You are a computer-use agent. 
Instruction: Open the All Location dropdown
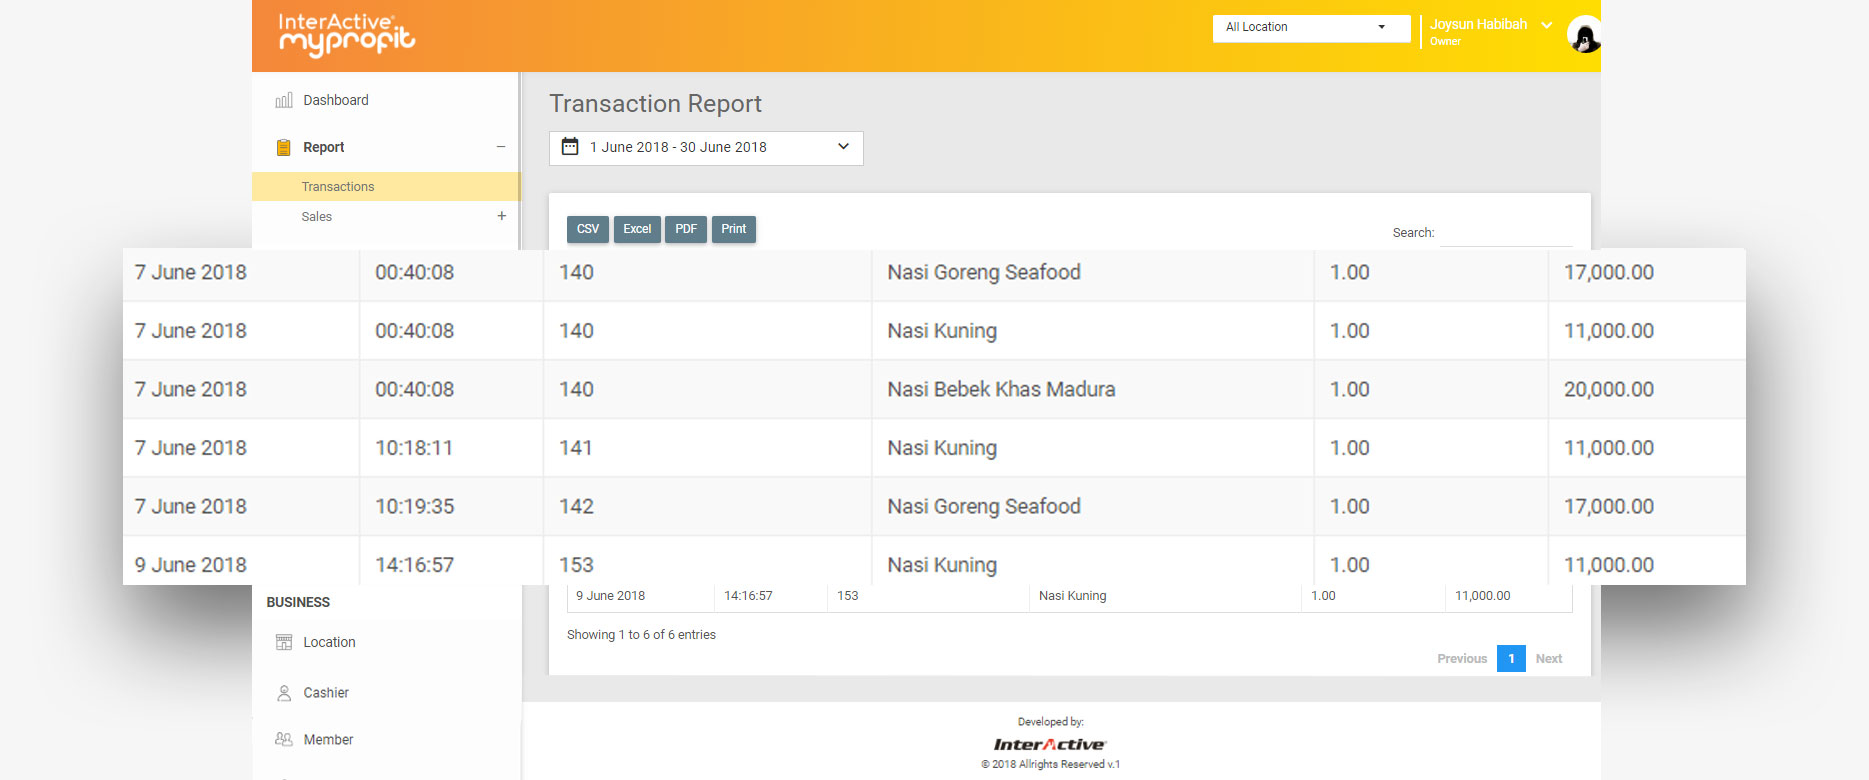pos(1311,28)
